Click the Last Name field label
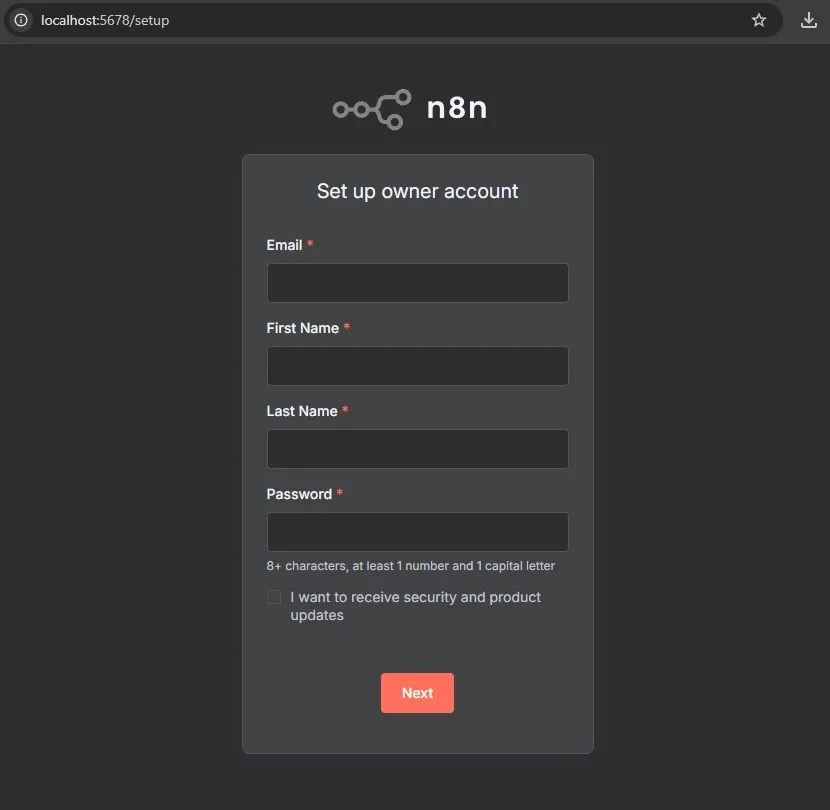This screenshot has width=830, height=810. (x=302, y=411)
